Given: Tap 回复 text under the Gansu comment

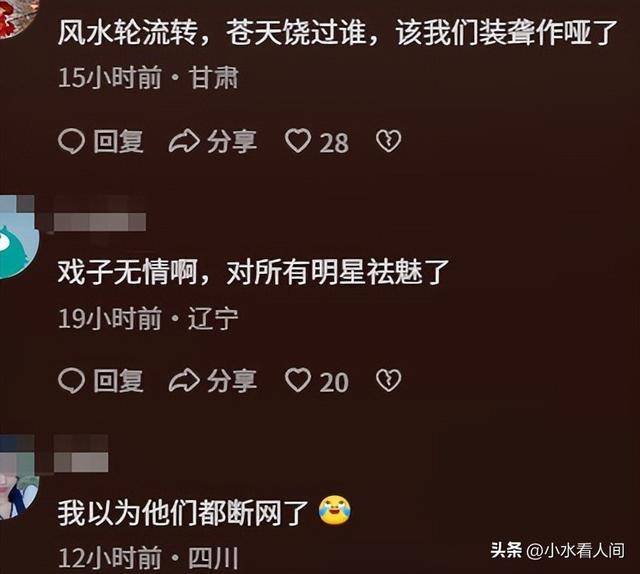Looking at the screenshot, I should tap(118, 142).
